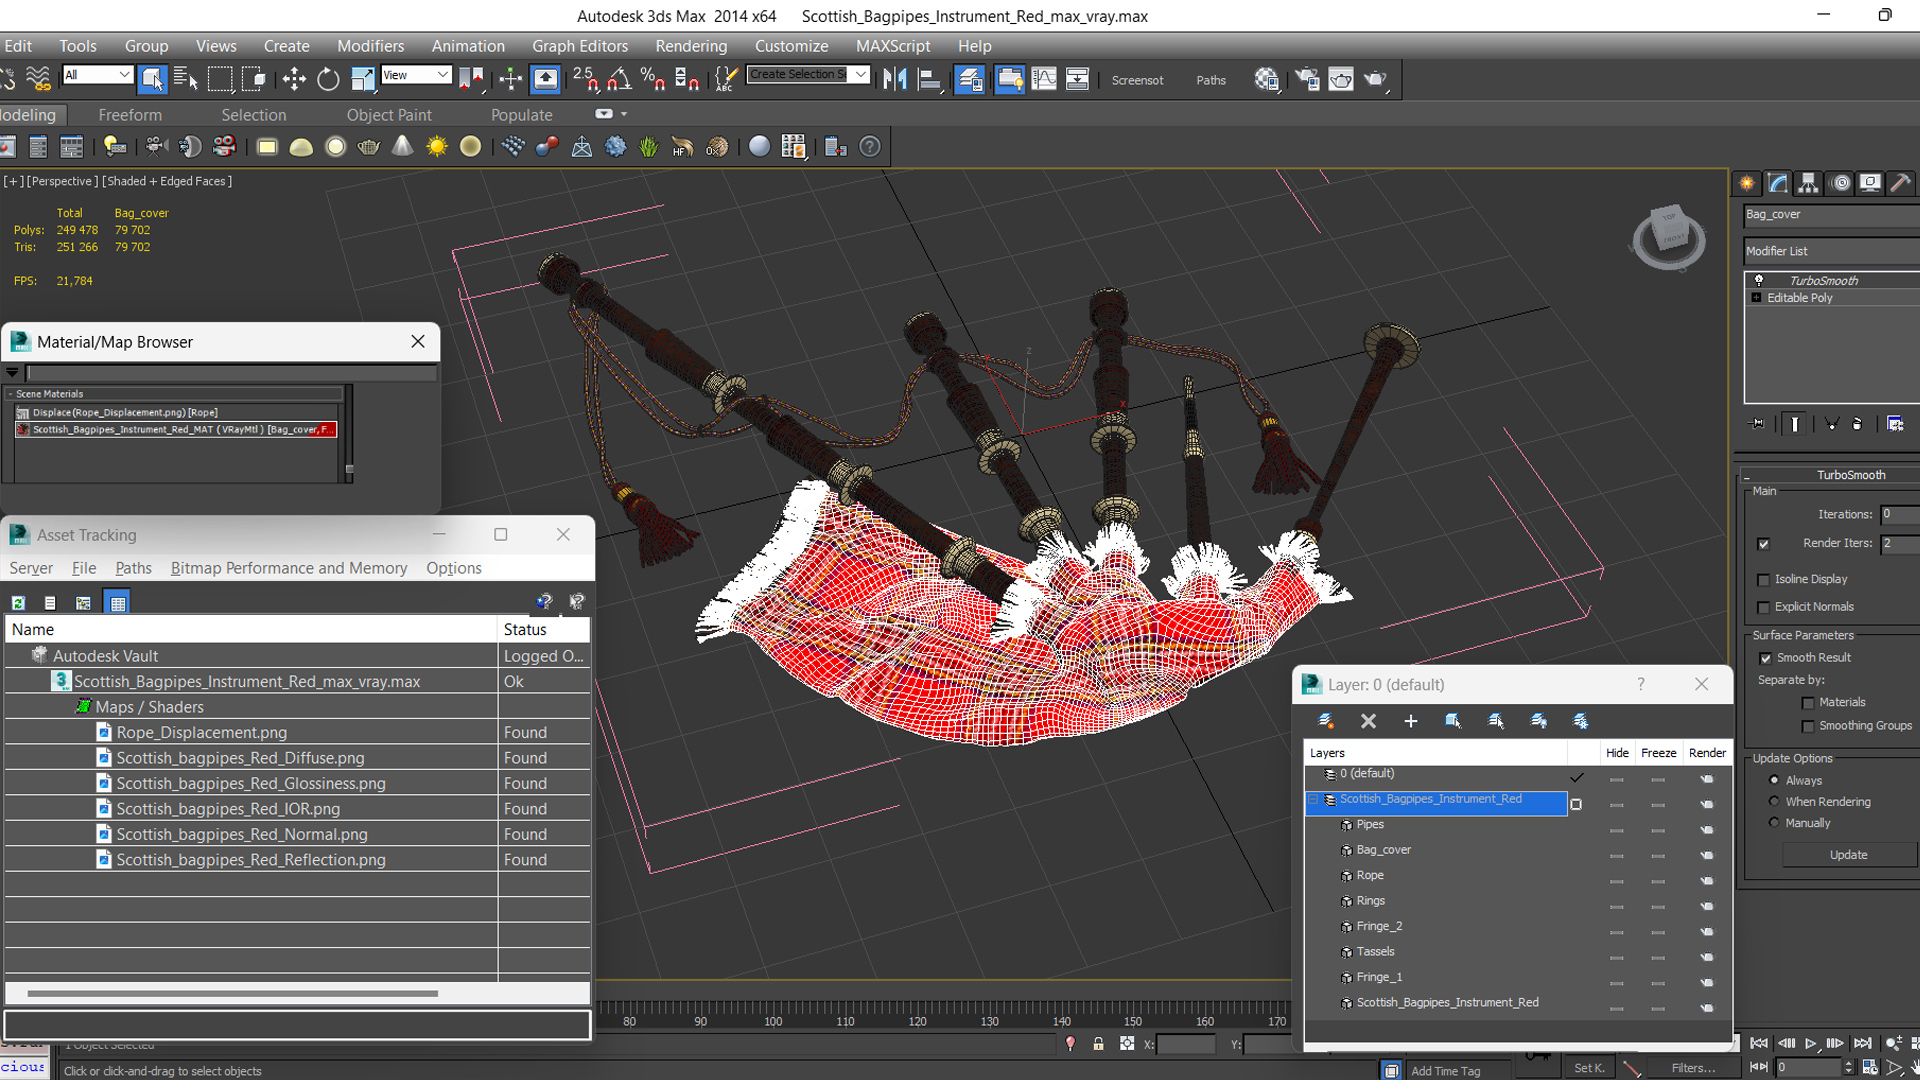
Task: Open the View reference coordinate dropdown
Action: [416, 75]
